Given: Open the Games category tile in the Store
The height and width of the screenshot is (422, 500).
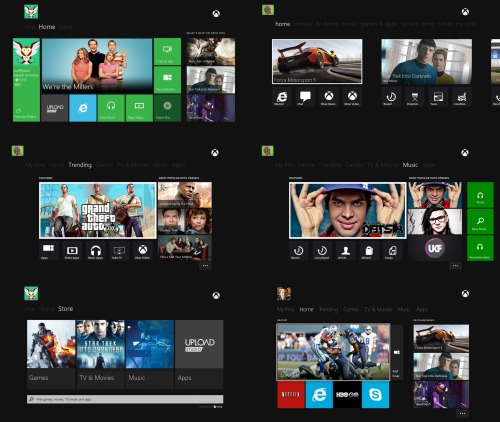Looking at the screenshot, I should point(51,354).
